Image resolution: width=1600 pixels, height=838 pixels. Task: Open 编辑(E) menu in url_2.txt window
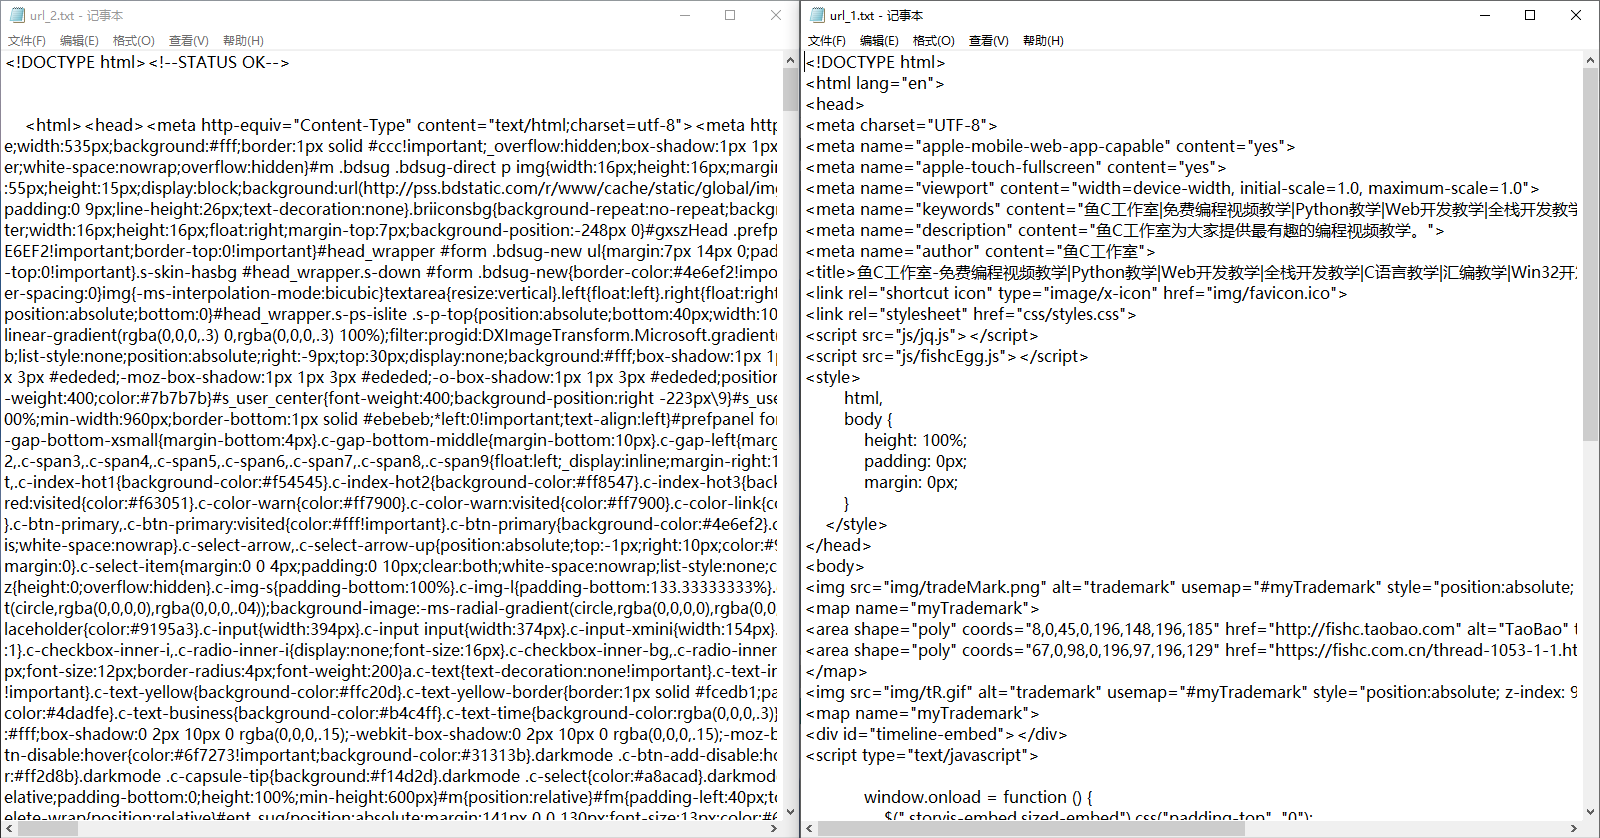click(x=79, y=41)
